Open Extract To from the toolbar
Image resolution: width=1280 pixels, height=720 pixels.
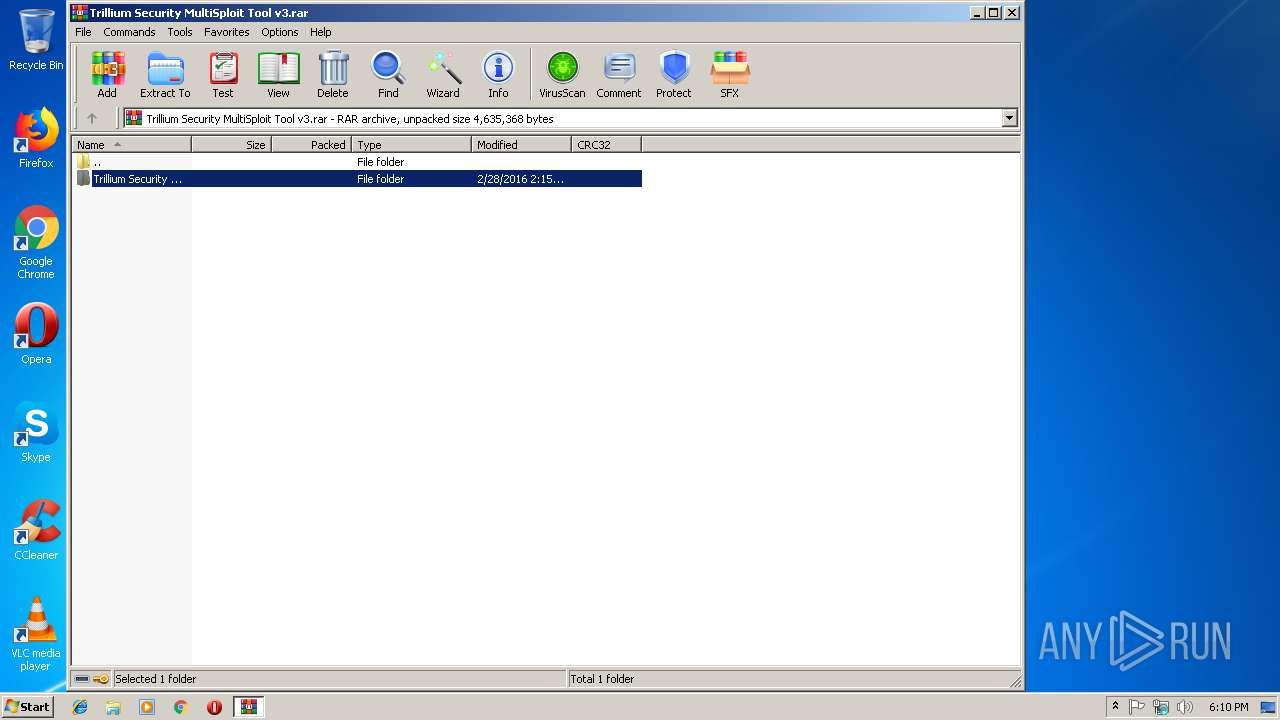pyautogui.click(x=165, y=75)
